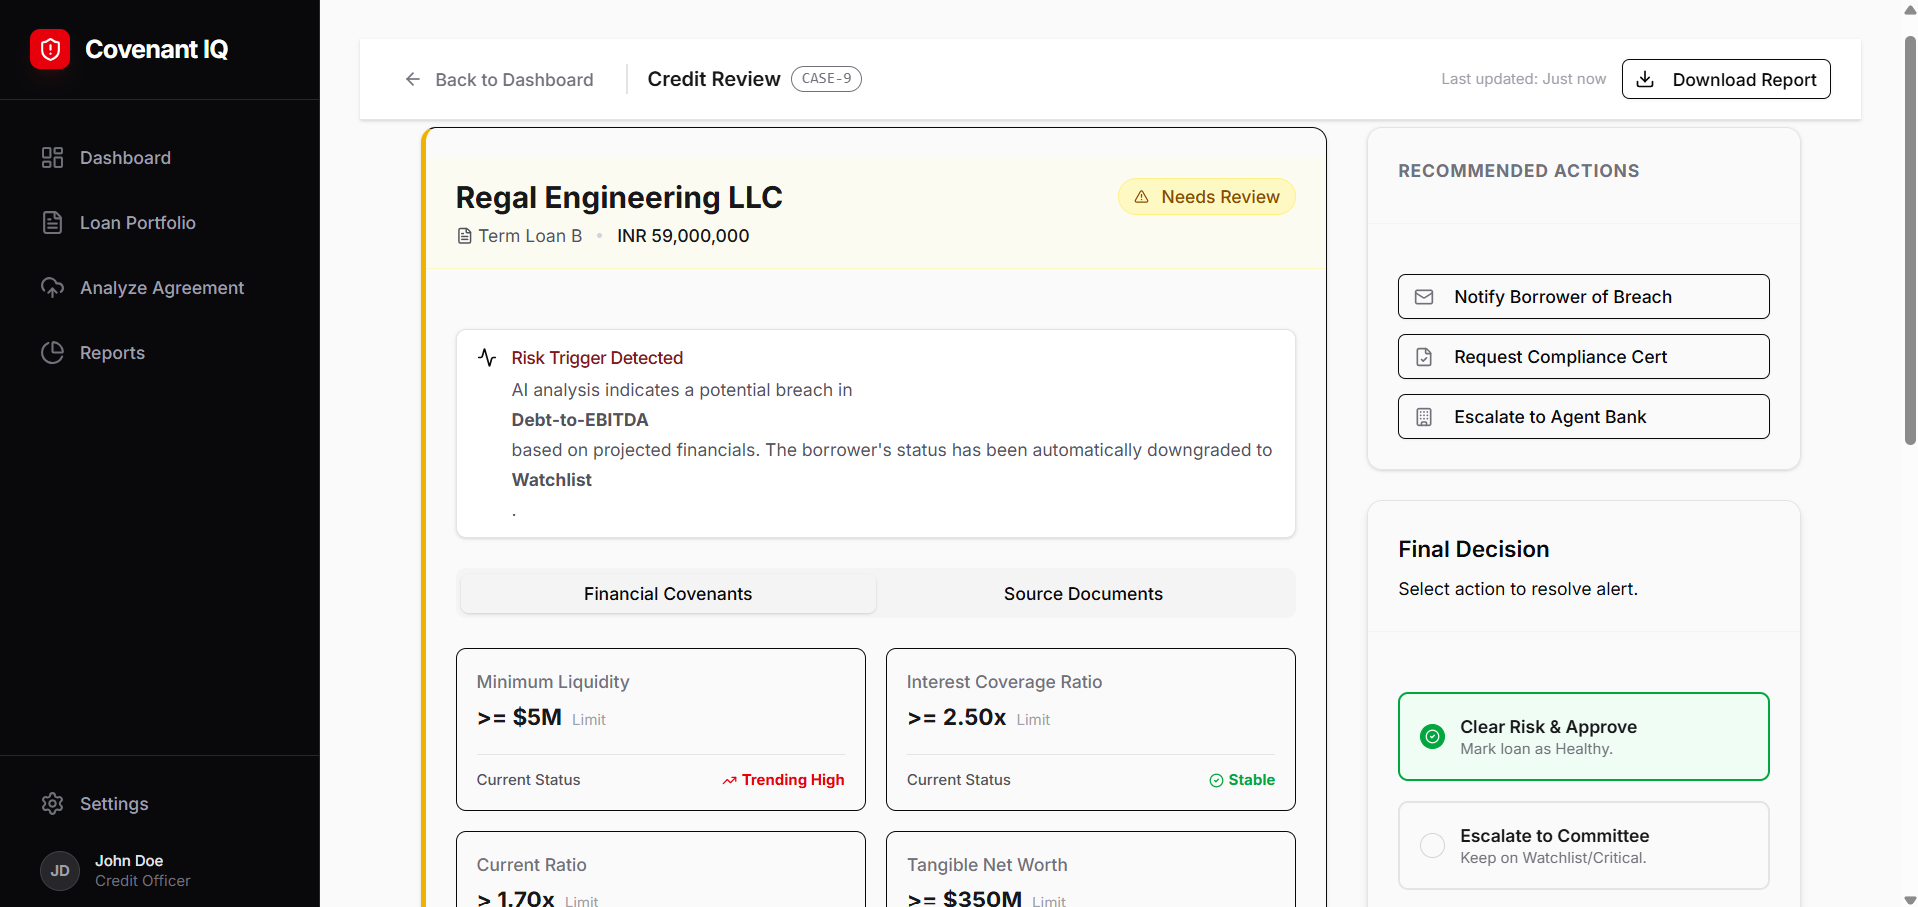Image resolution: width=1918 pixels, height=907 pixels.
Task: Select Clear Risk & Approve option
Action: [1583, 736]
